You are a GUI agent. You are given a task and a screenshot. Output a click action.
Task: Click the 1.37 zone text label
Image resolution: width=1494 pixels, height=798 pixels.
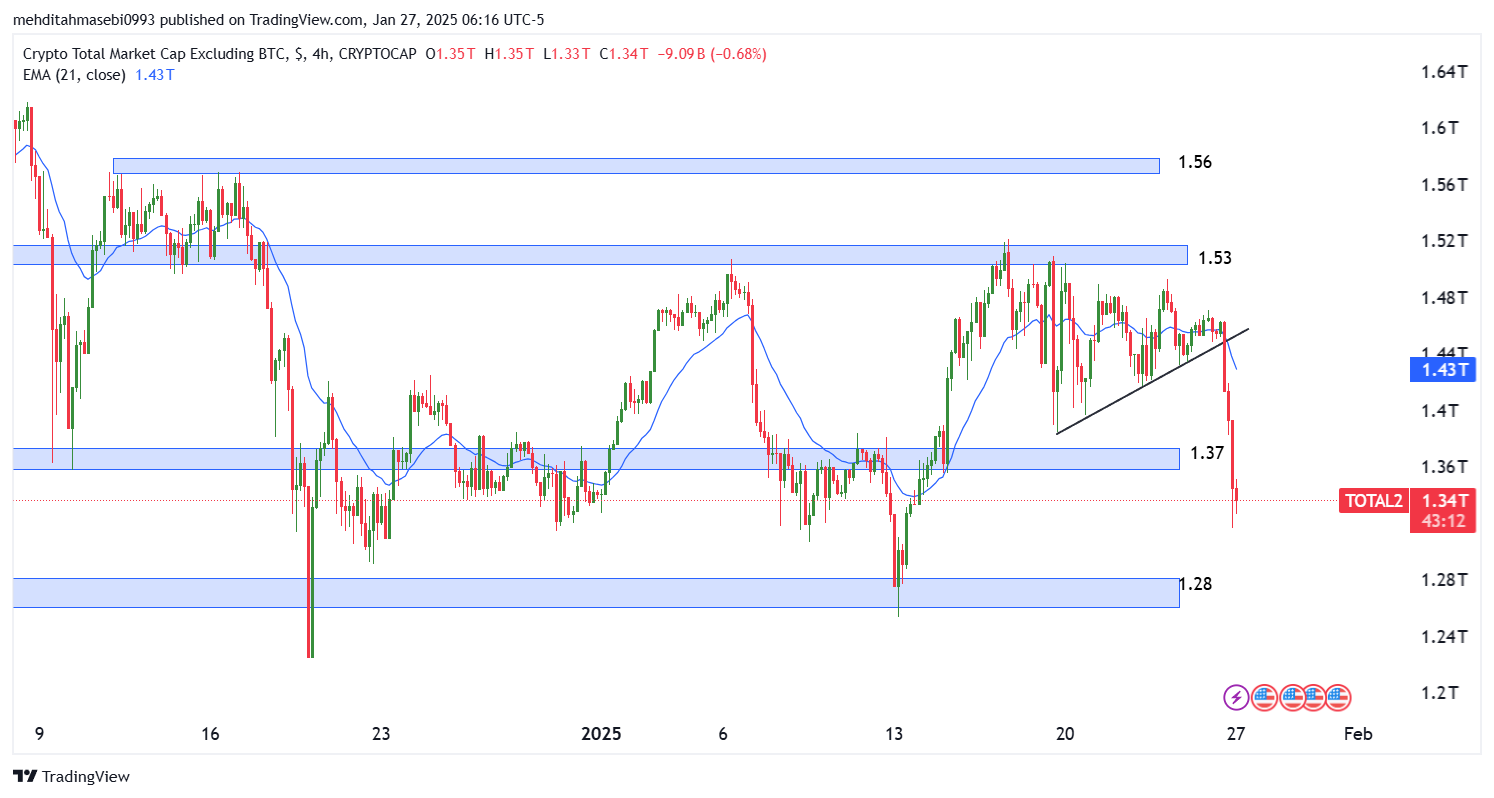coord(1207,453)
